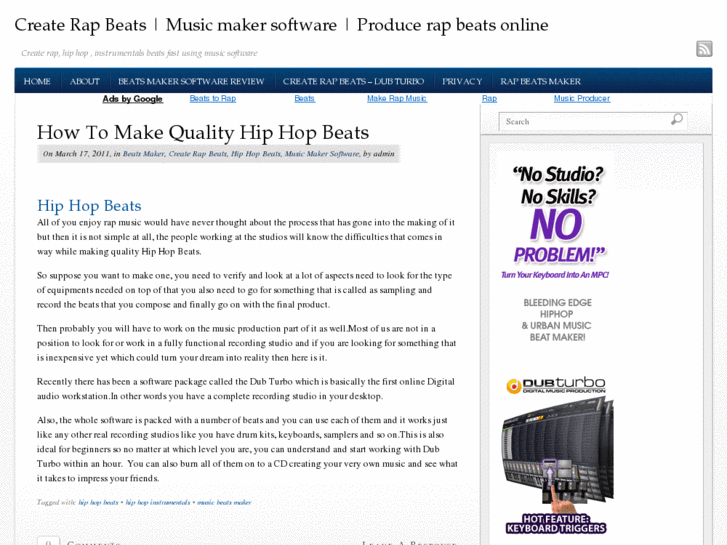This screenshot has width=727, height=545.
Task: Open the admin author link
Action: coord(384,154)
